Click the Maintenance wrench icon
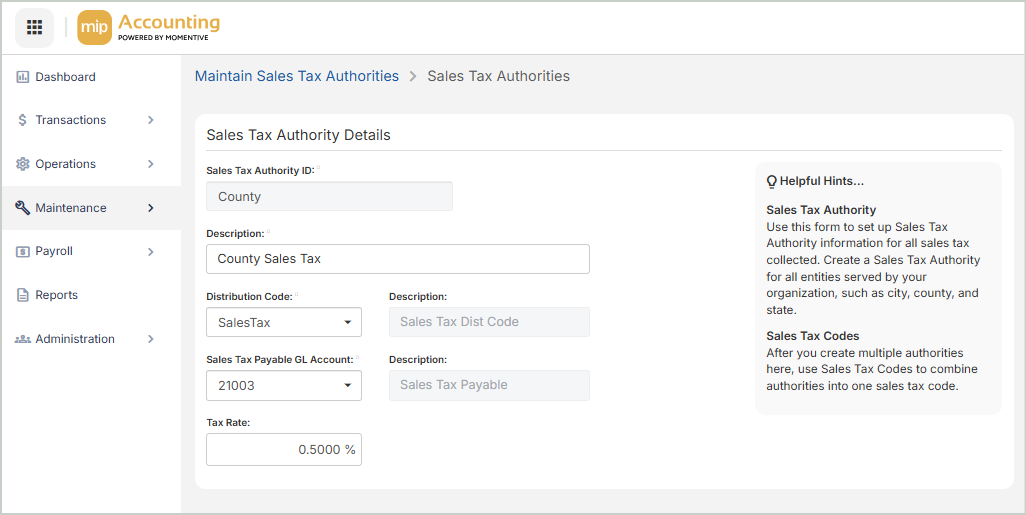 (x=22, y=208)
